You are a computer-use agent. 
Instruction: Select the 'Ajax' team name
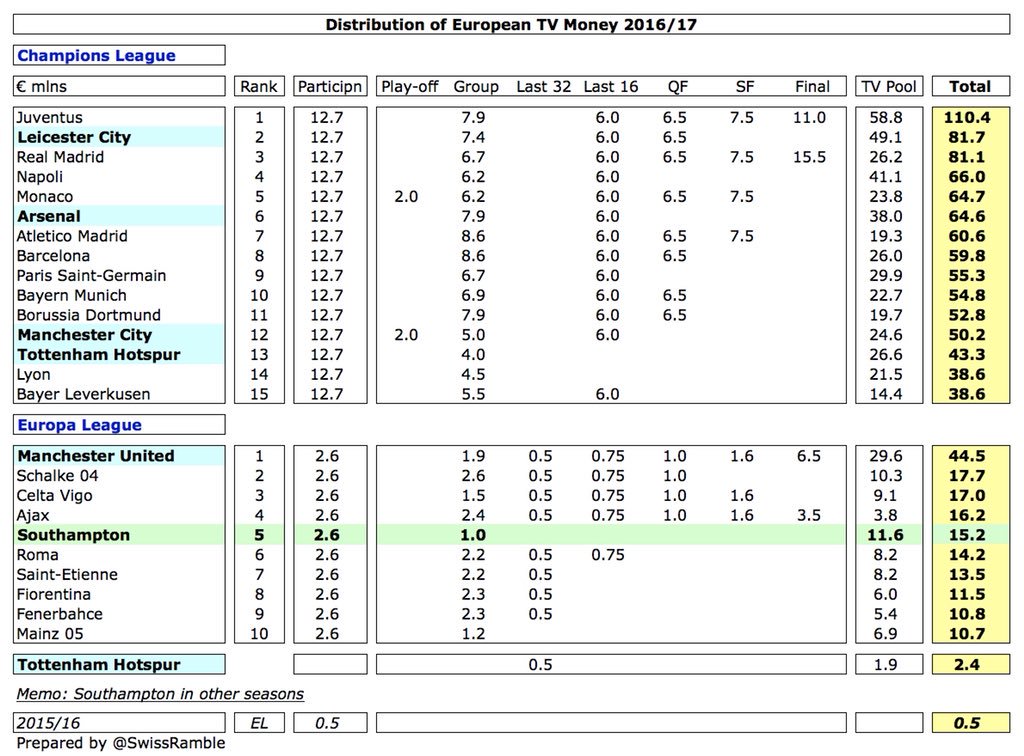pyautogui.click(x=33, y=515)
